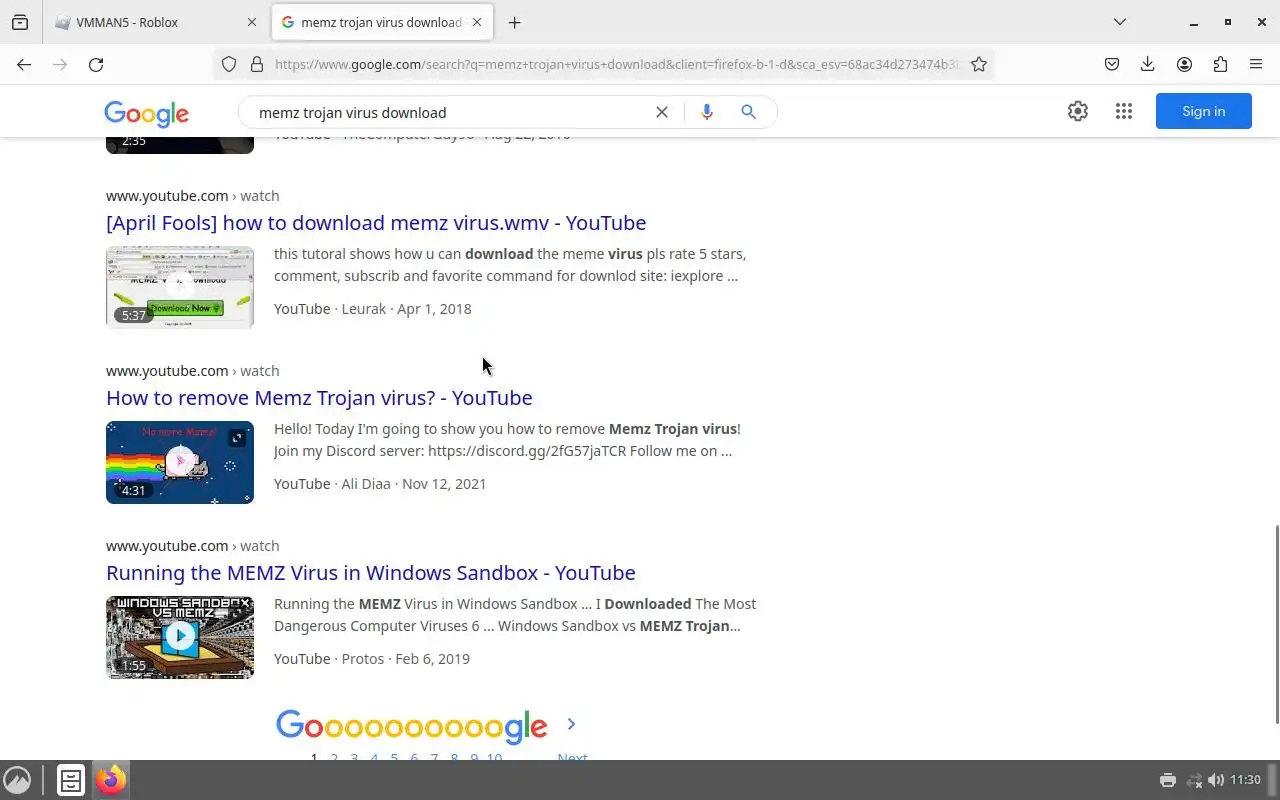Open network connection tray icon
This screenshot has width=1280, height=800.
click(x=1194, y=780)
